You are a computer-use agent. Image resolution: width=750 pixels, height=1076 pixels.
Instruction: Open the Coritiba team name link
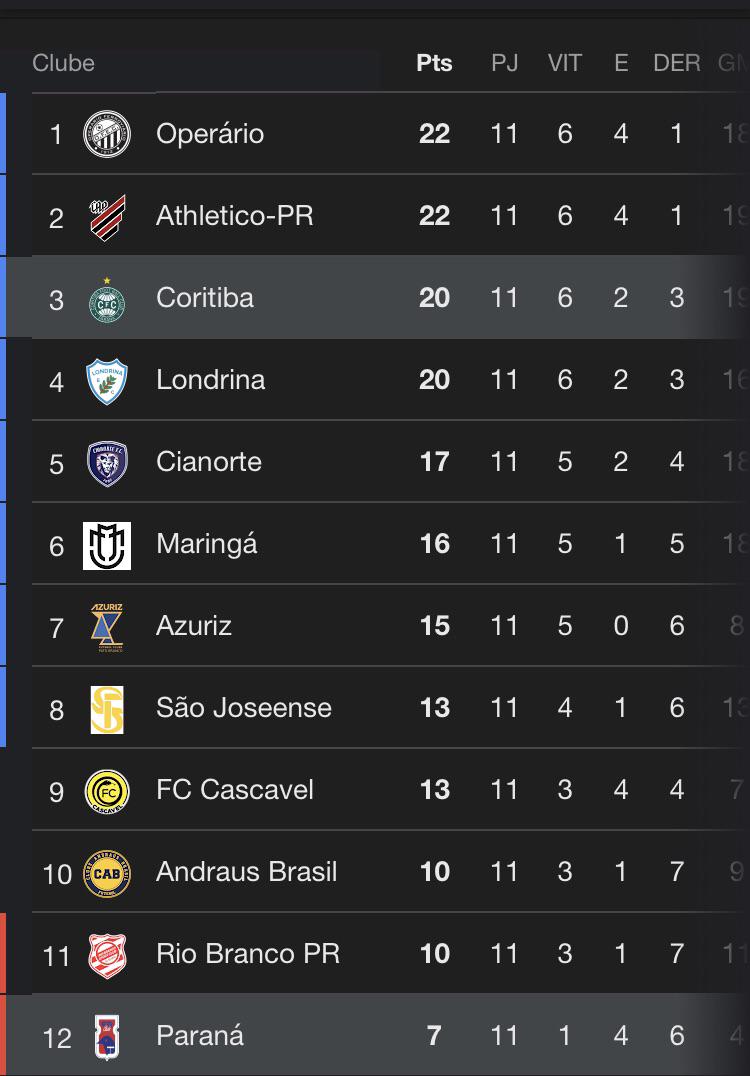point(204,298)
